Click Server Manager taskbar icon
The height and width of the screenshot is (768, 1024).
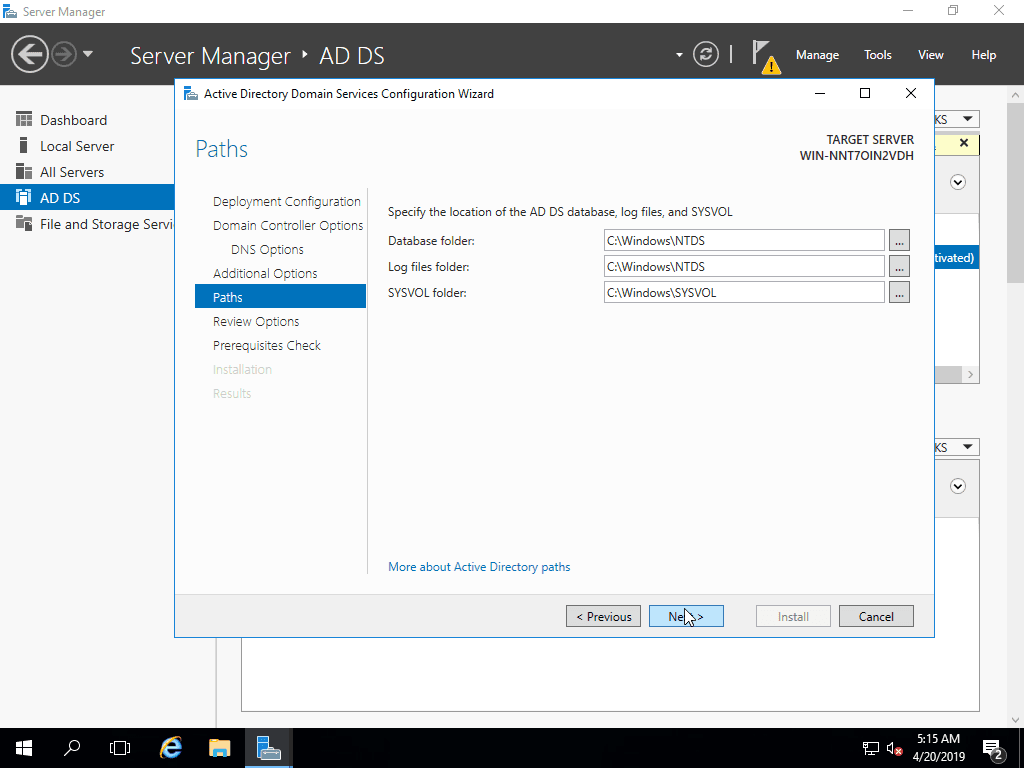[268, 748]
